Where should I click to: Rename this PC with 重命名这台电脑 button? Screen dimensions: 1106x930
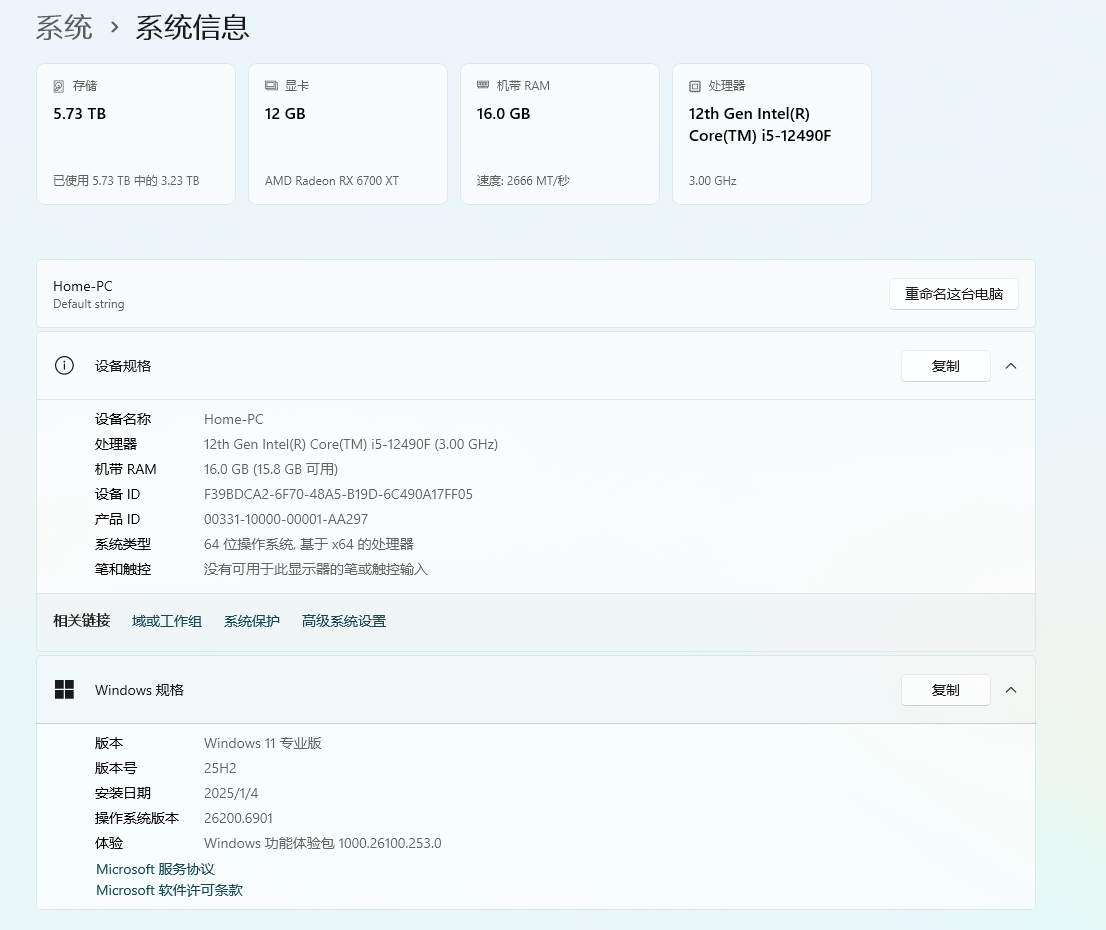pos(953,294)
